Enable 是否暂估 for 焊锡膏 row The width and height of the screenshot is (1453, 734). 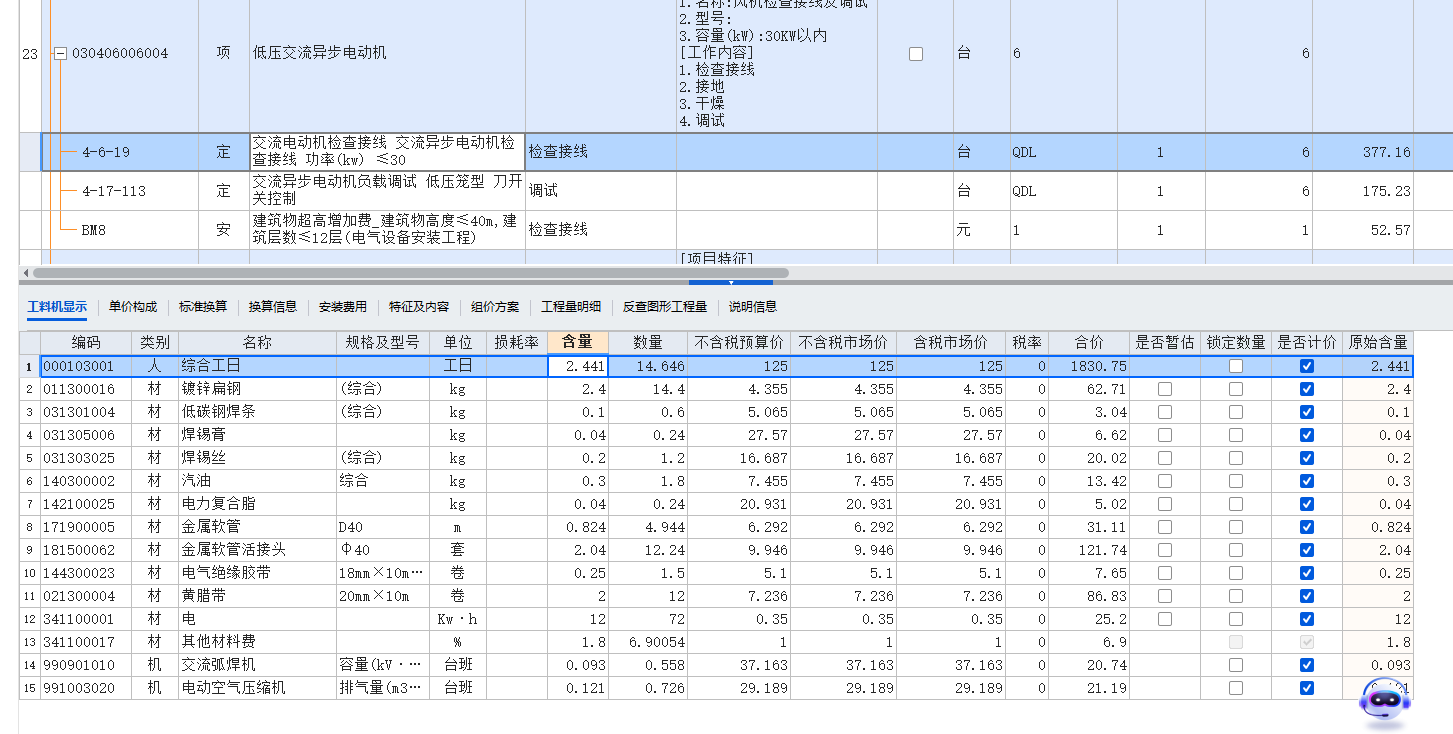(x=1164, y=435)
